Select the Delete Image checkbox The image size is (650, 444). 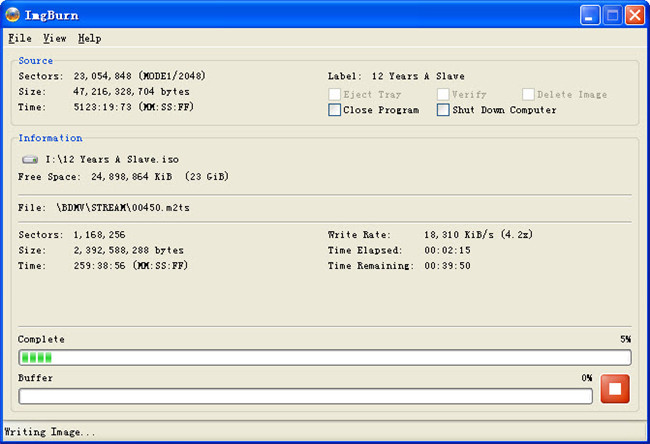pos(528,94)
